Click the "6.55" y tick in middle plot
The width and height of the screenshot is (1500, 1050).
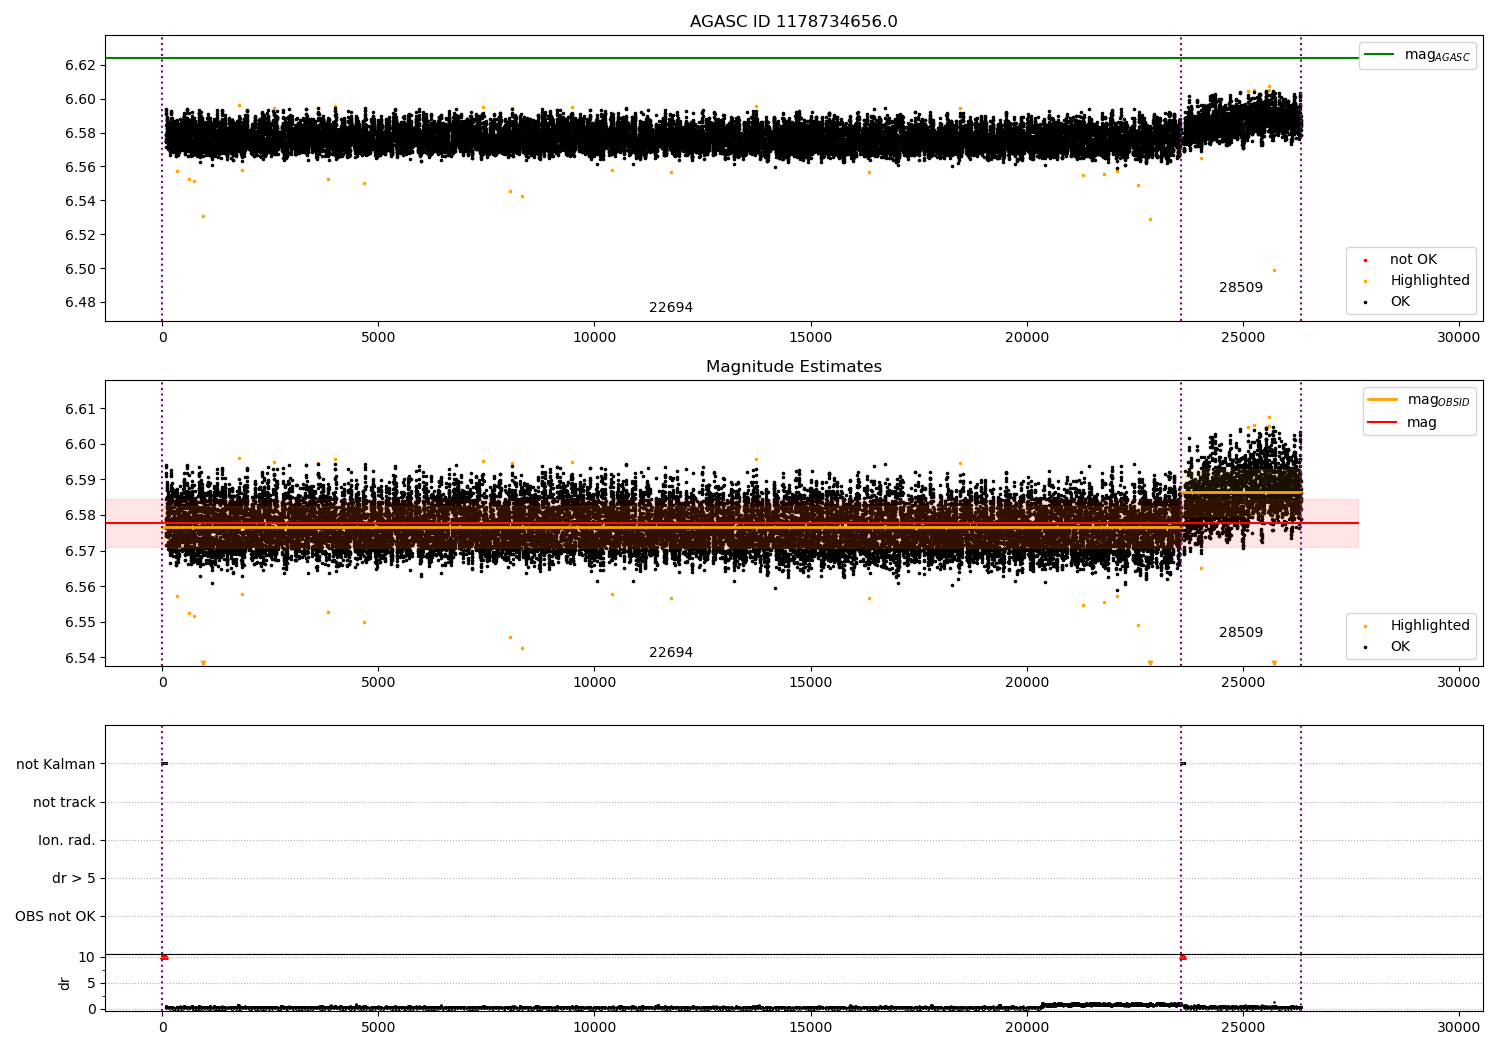(80, 622)
